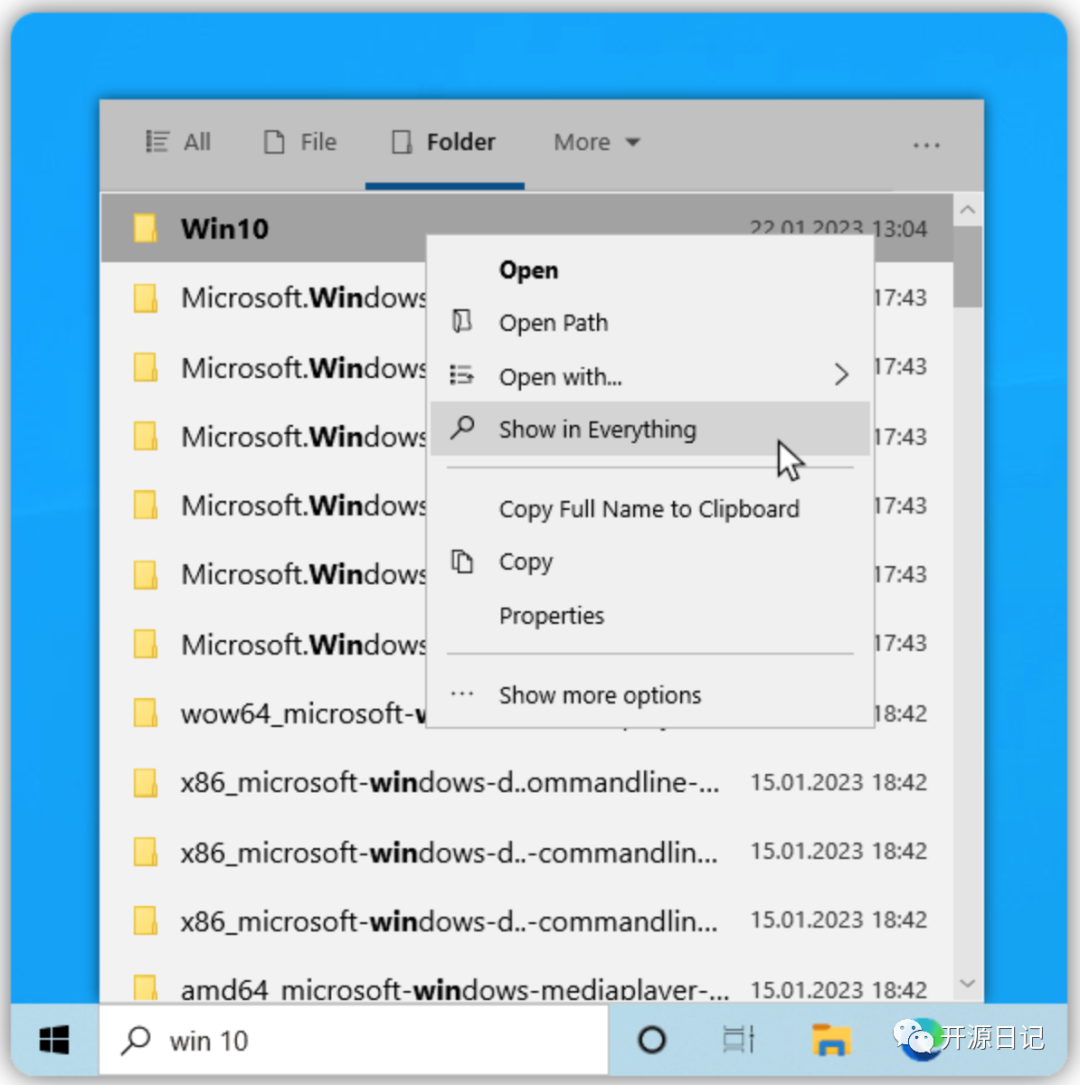
Task: Click the Folder filter icon
Action: pos(403,141)
